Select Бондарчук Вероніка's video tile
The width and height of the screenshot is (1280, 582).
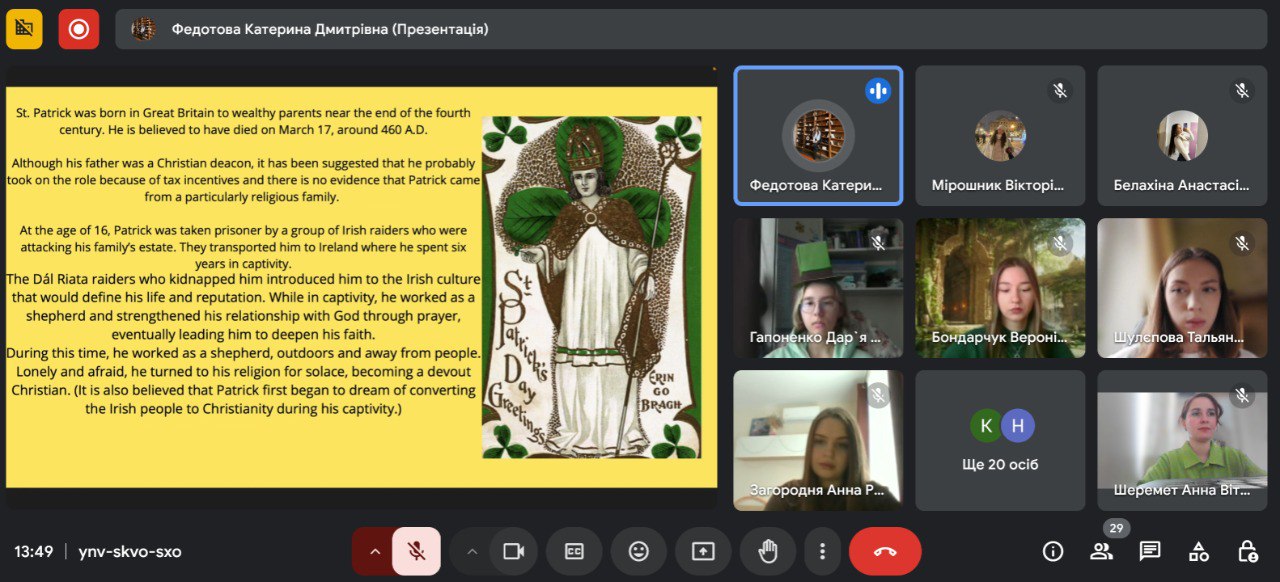(1000, 288)
